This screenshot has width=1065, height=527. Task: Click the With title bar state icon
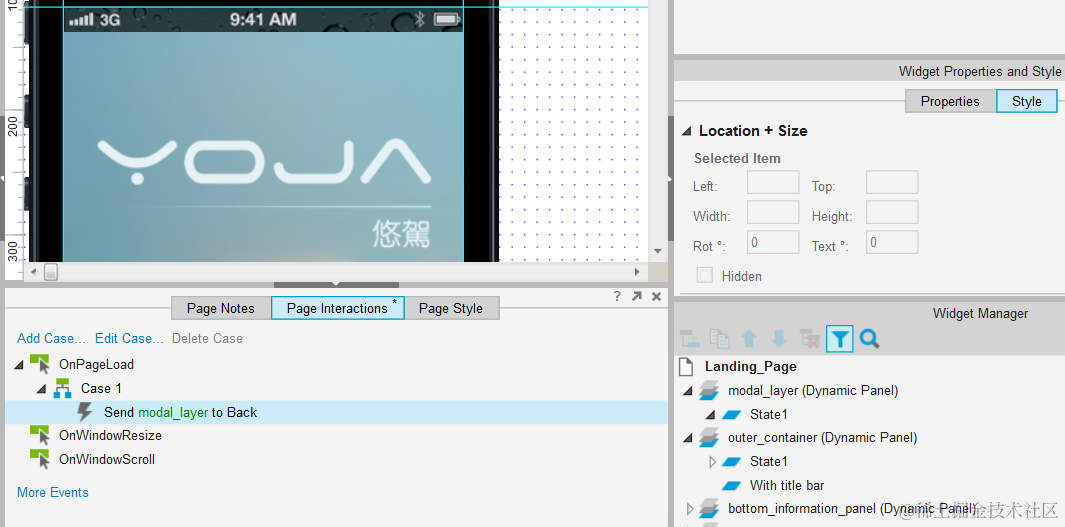732,486
